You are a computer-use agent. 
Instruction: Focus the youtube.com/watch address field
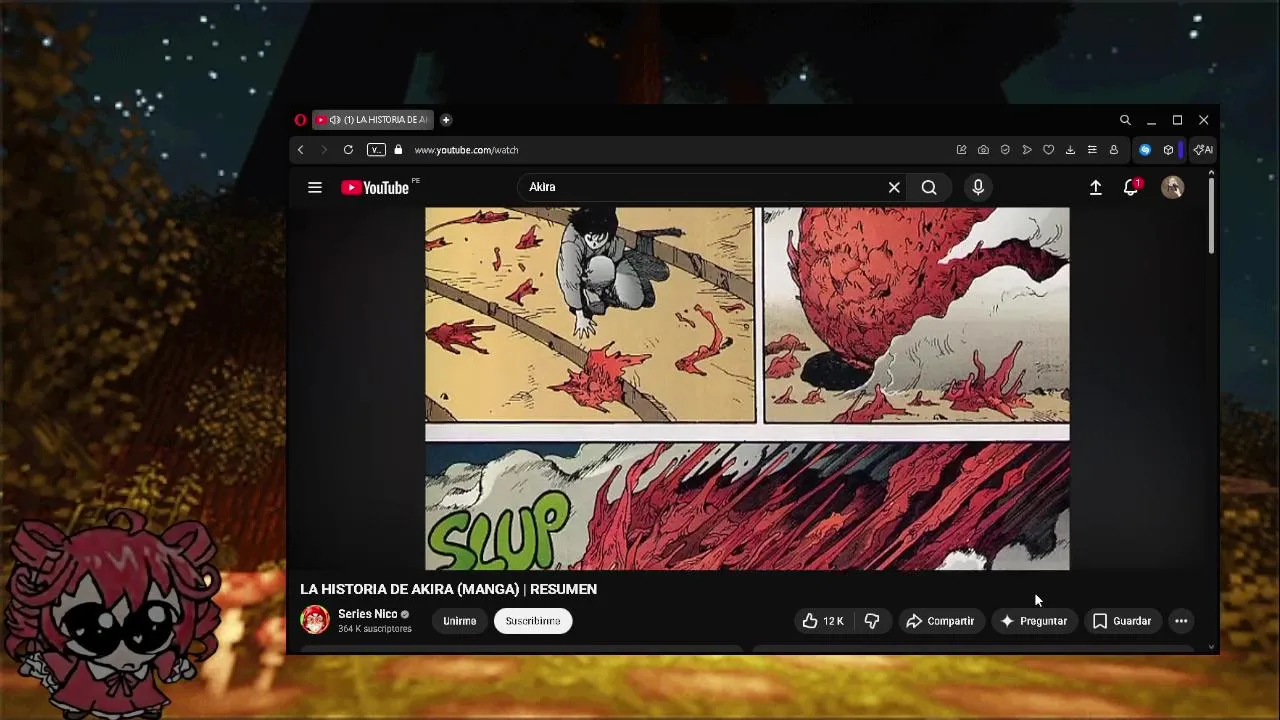pyautogui.click(x=466, y=150)
